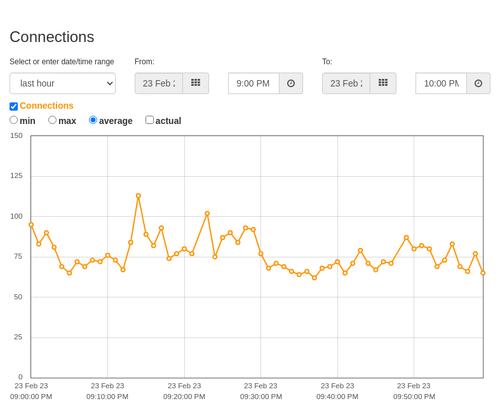Click the peak data point near 113

[138, 196]
